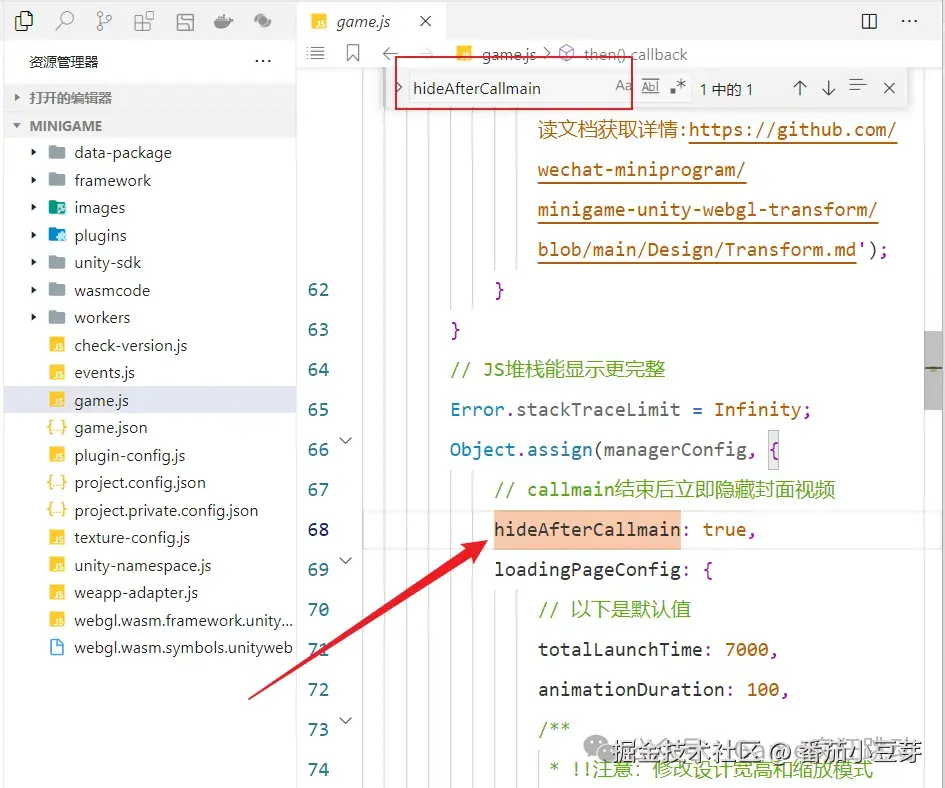Open the Docker whale icon
This screenshot has width=945, height=788.
224,22
